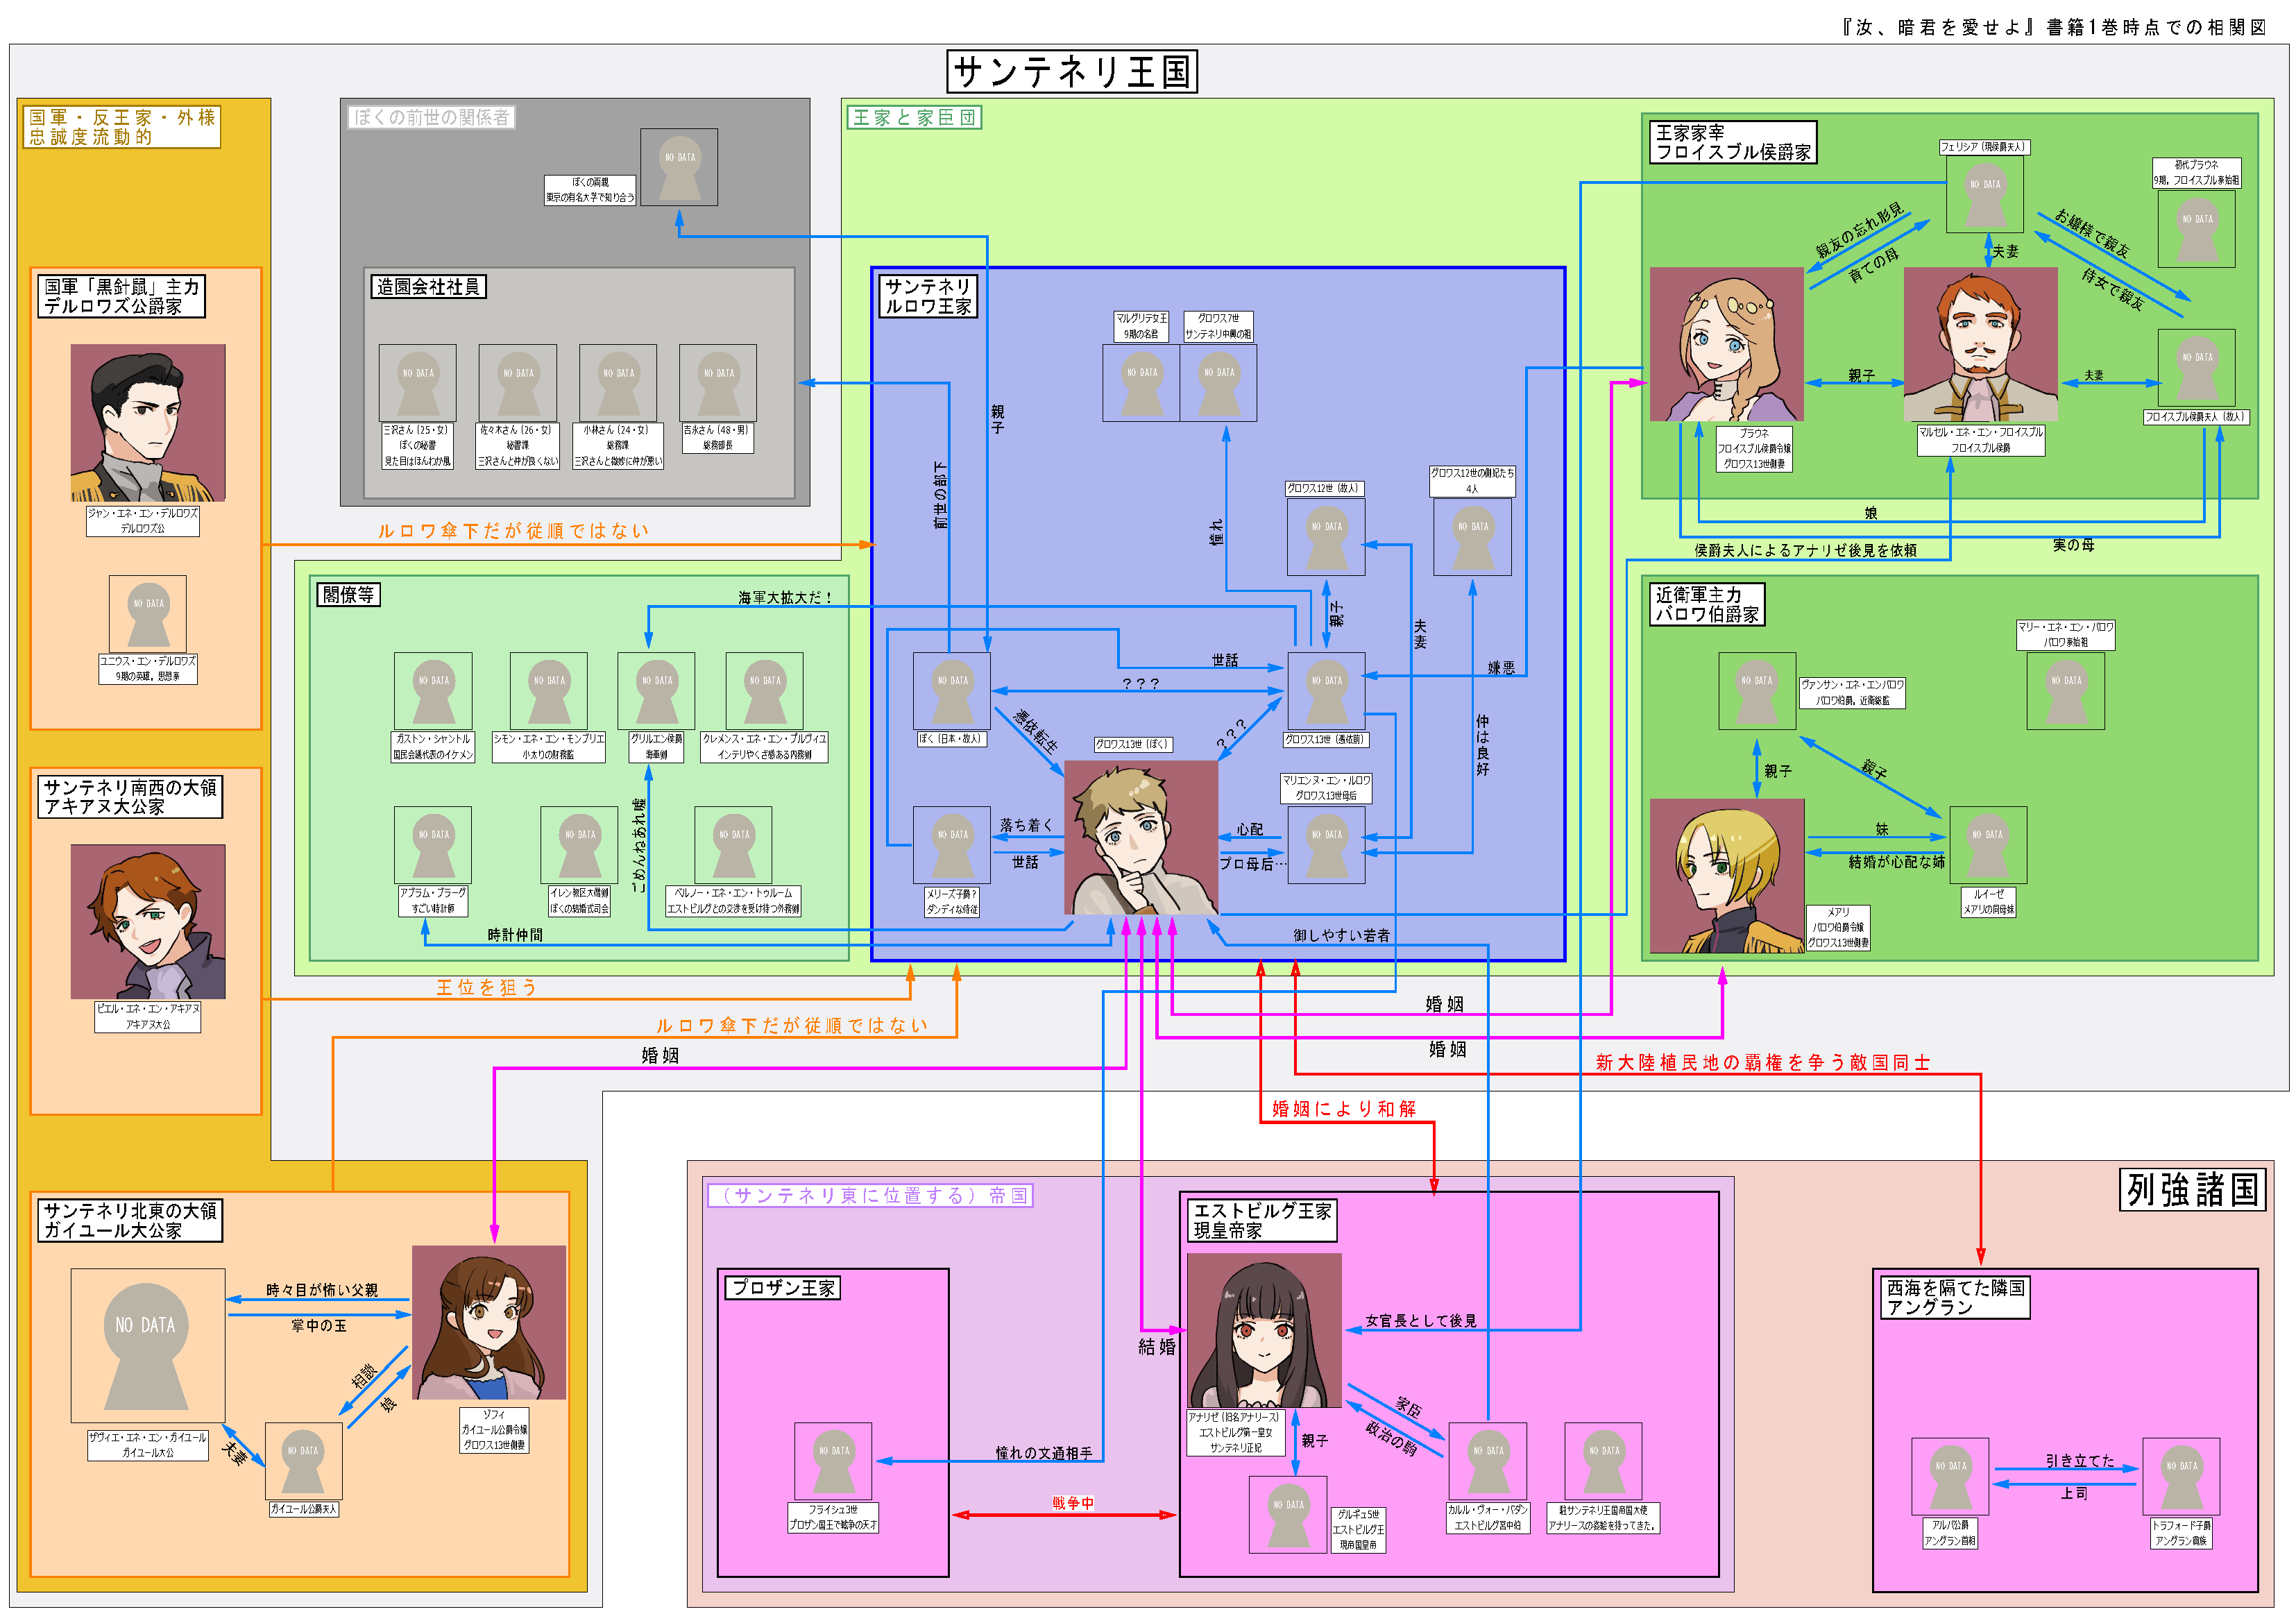This screenshot has width=2296, height=1623.
Task: Click the Jean Delrois duke portrait
Action: click(148, 422)
